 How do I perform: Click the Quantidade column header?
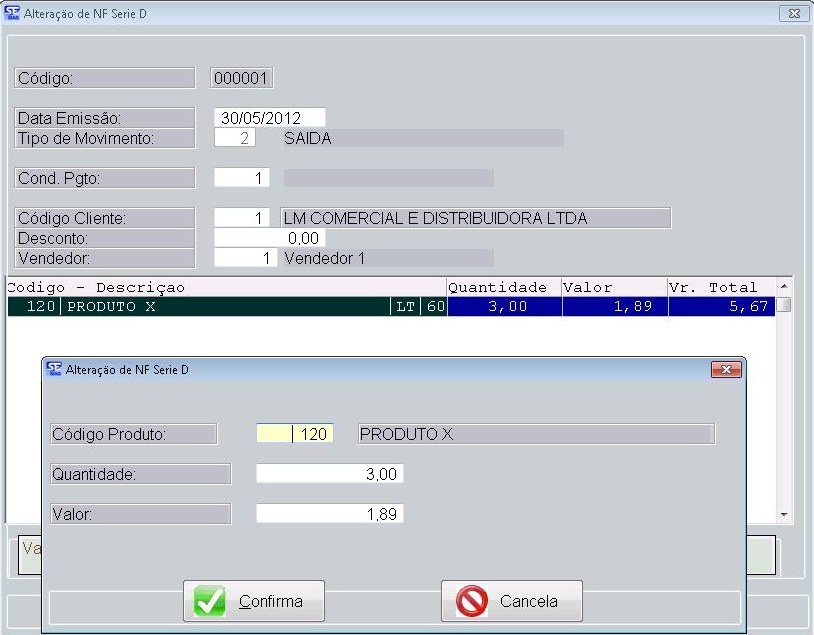(503, 287)
